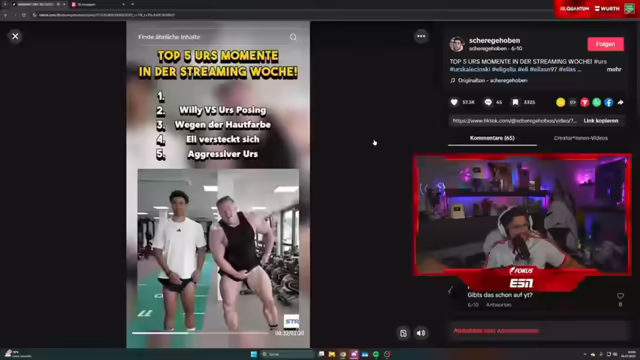Click the search magnifier in the video
Screen dimensions: 640x360
(293, 37)
